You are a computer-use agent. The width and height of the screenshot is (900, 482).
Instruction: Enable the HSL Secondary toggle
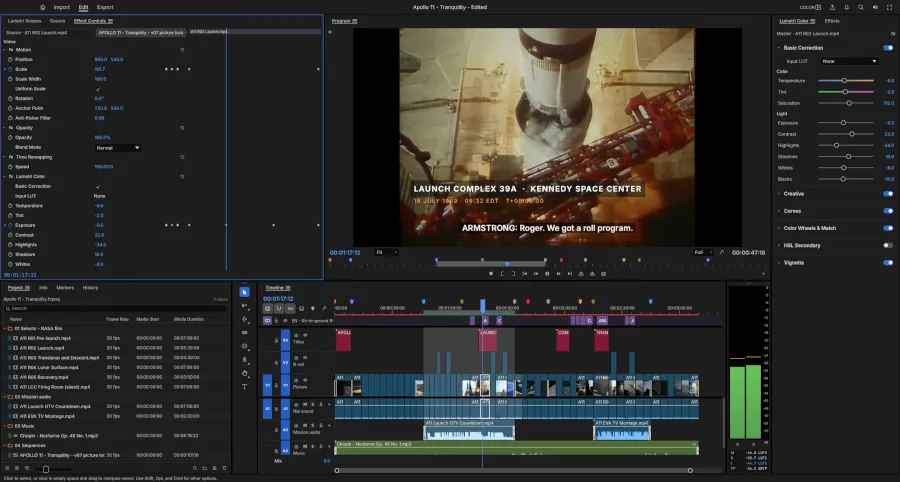coord(888,246)
